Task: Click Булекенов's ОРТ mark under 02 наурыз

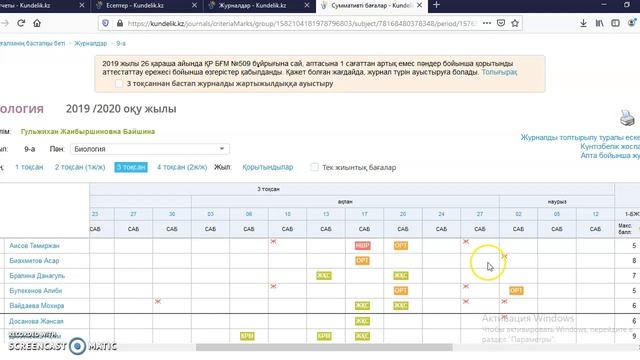Action: coord(516,291)
